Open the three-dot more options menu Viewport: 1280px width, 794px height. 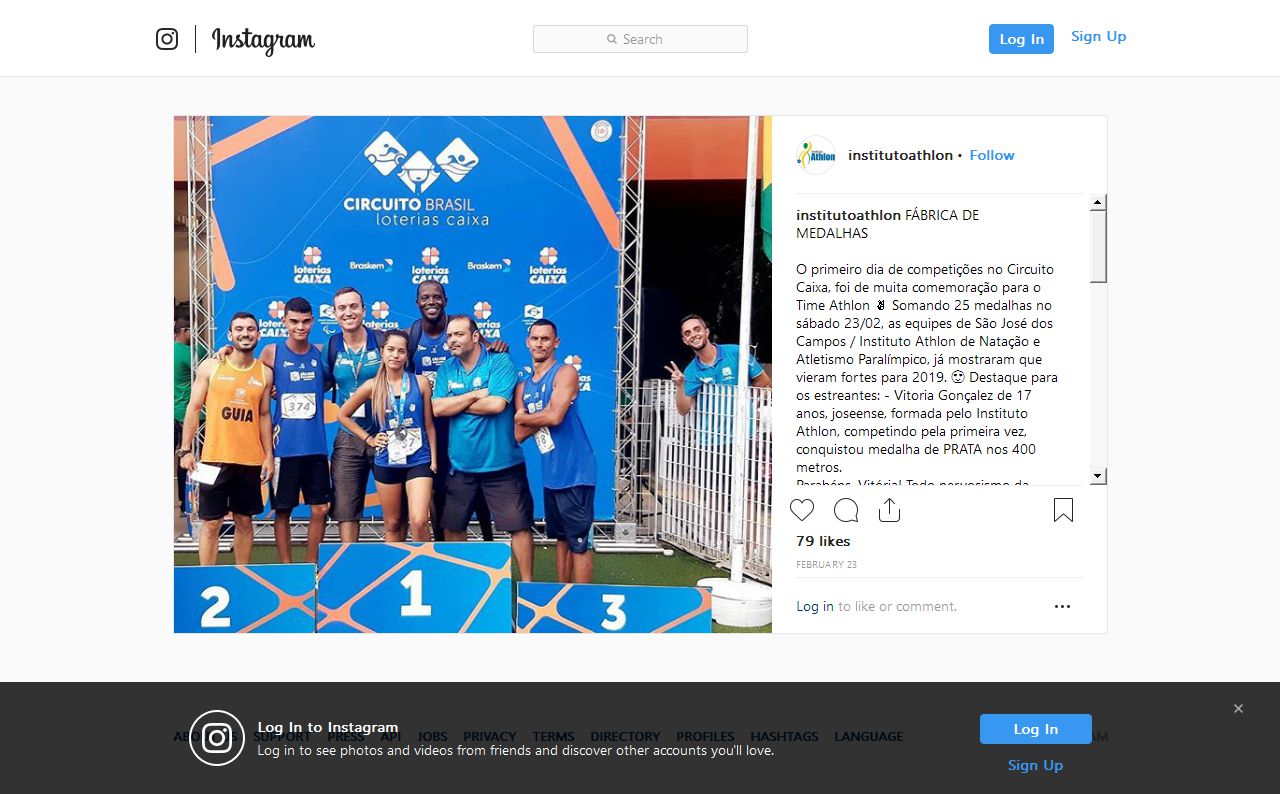tap(1062, 606)
